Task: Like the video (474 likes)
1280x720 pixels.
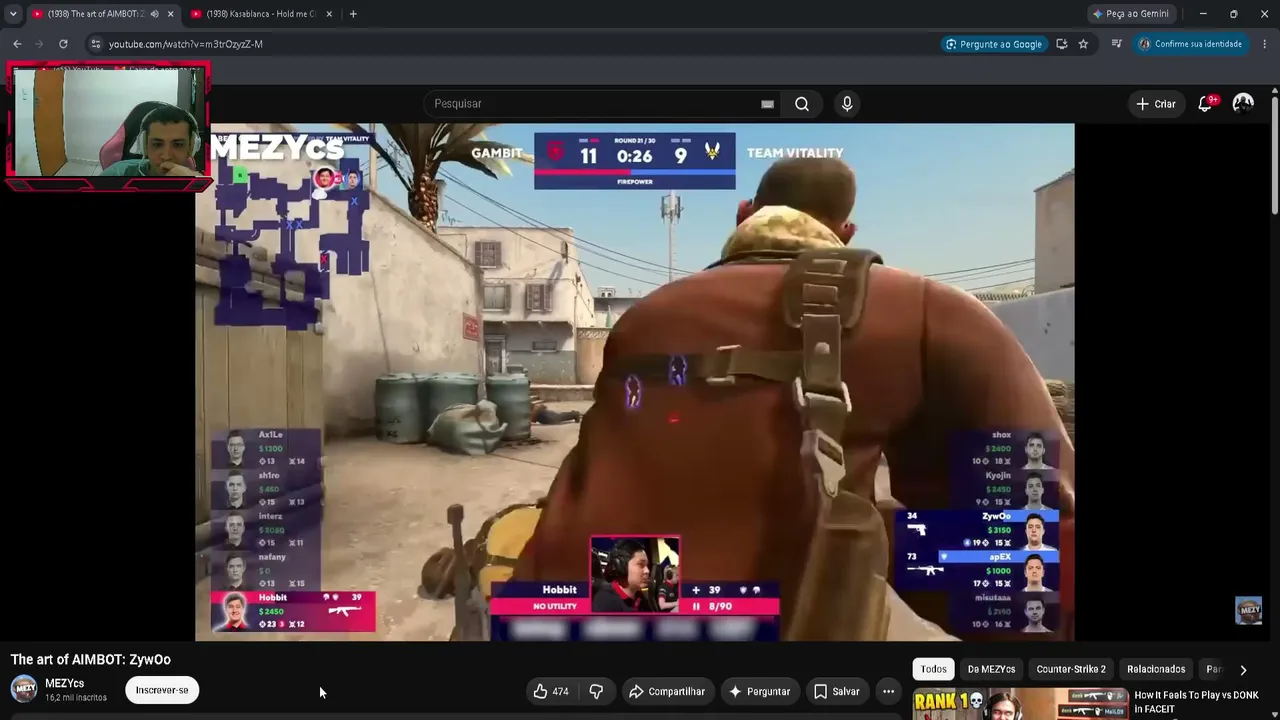Action: click(551, 691)
